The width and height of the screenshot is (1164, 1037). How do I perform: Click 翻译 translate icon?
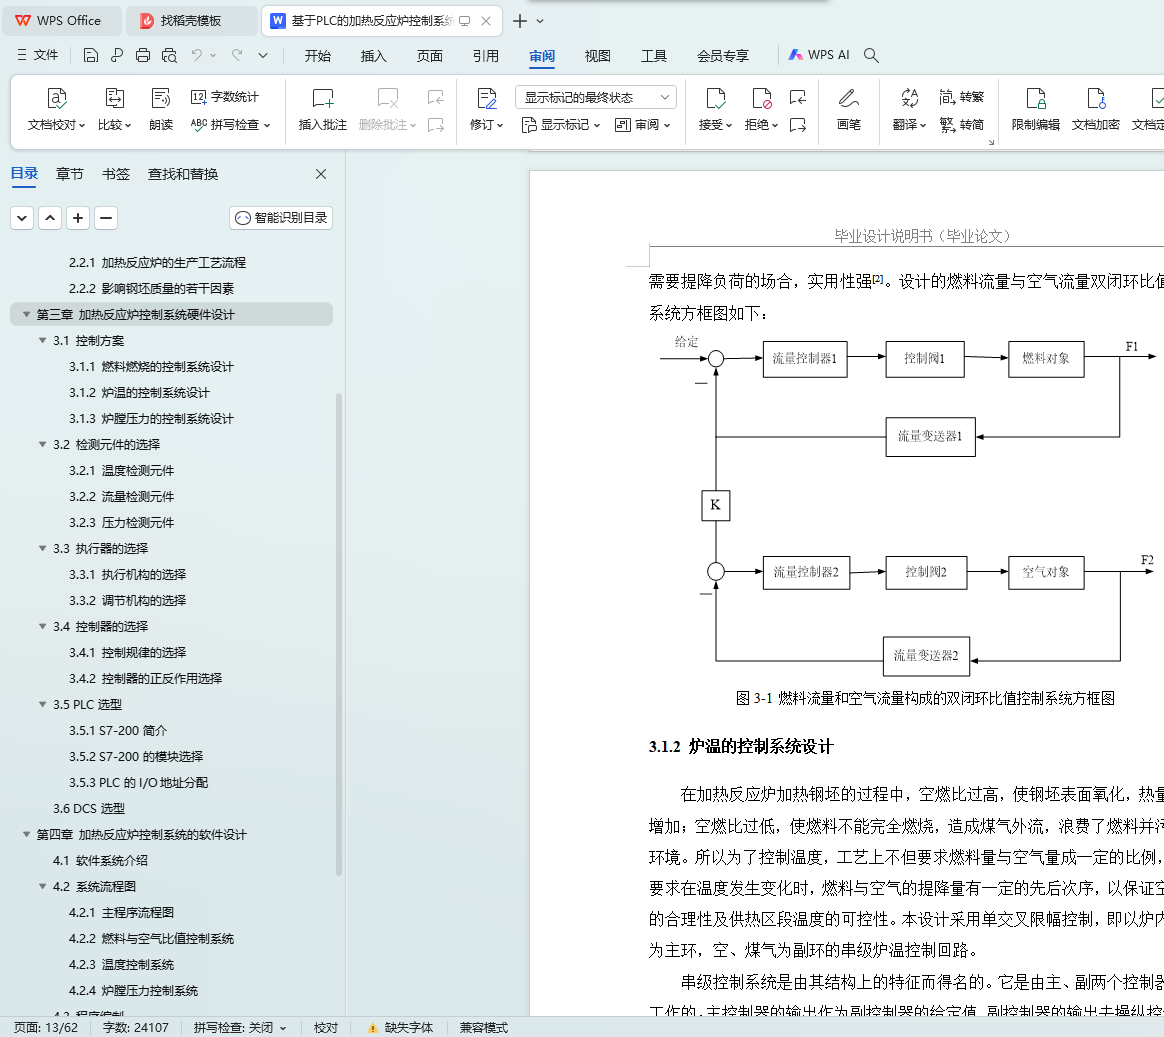pyautogui.click(x=909, y=109)
